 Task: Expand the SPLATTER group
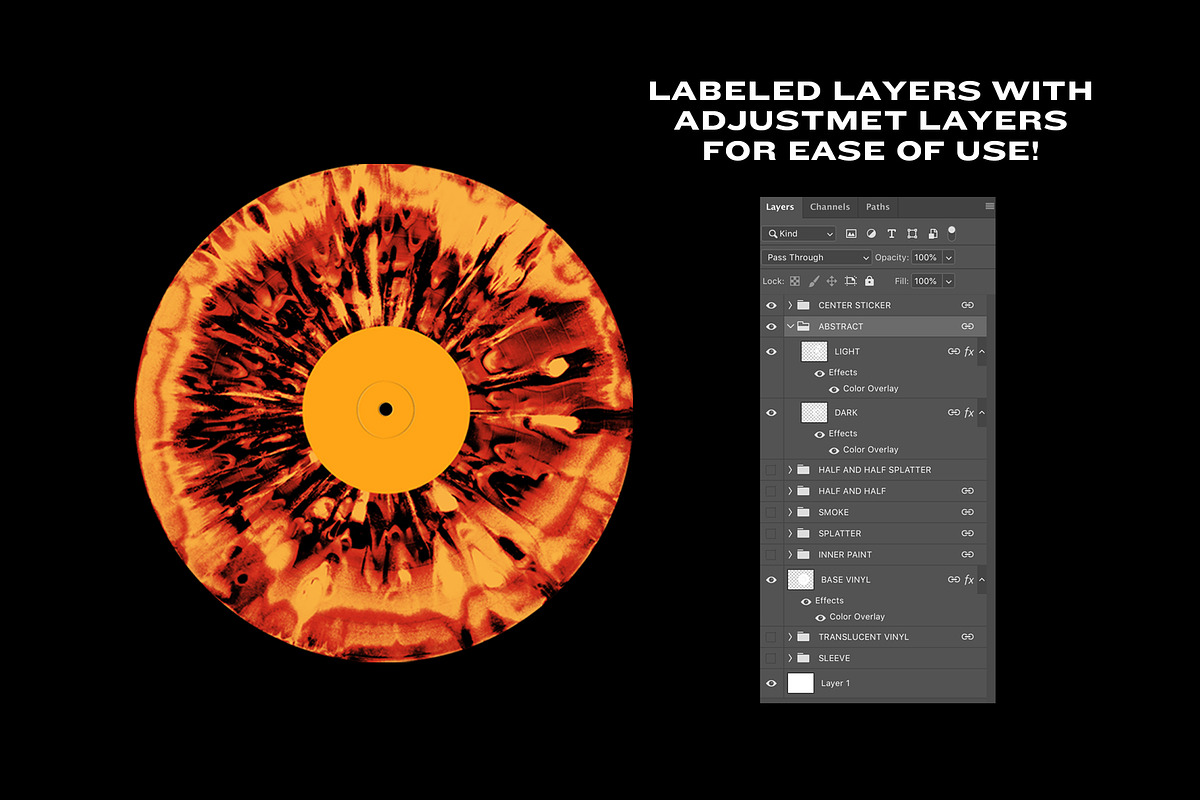(x=790, y=534)
